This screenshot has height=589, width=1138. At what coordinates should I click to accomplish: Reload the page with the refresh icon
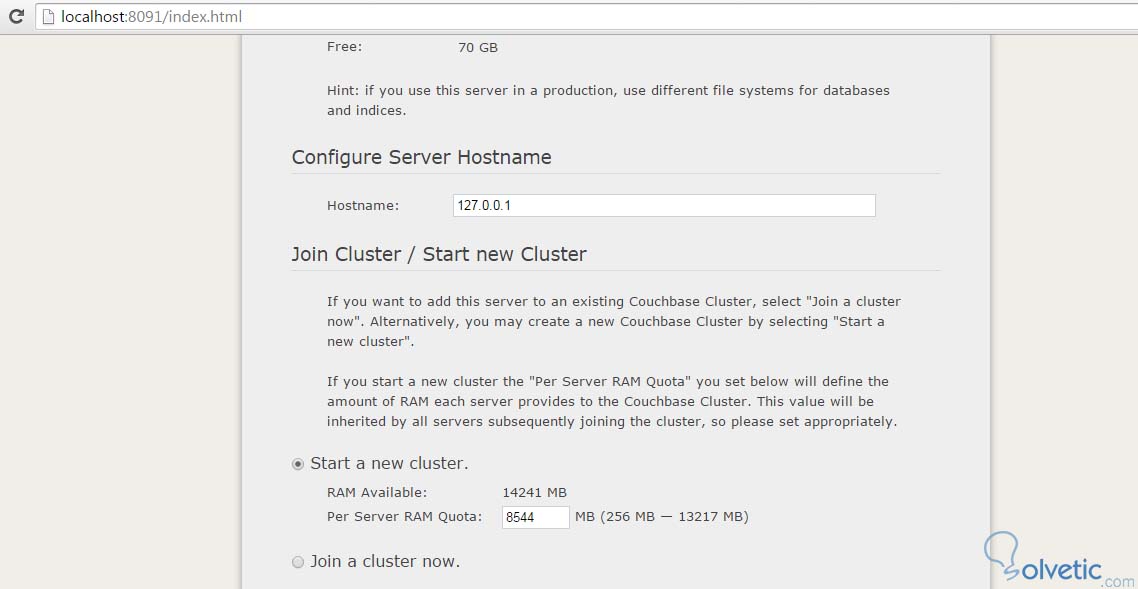(17, 16)
